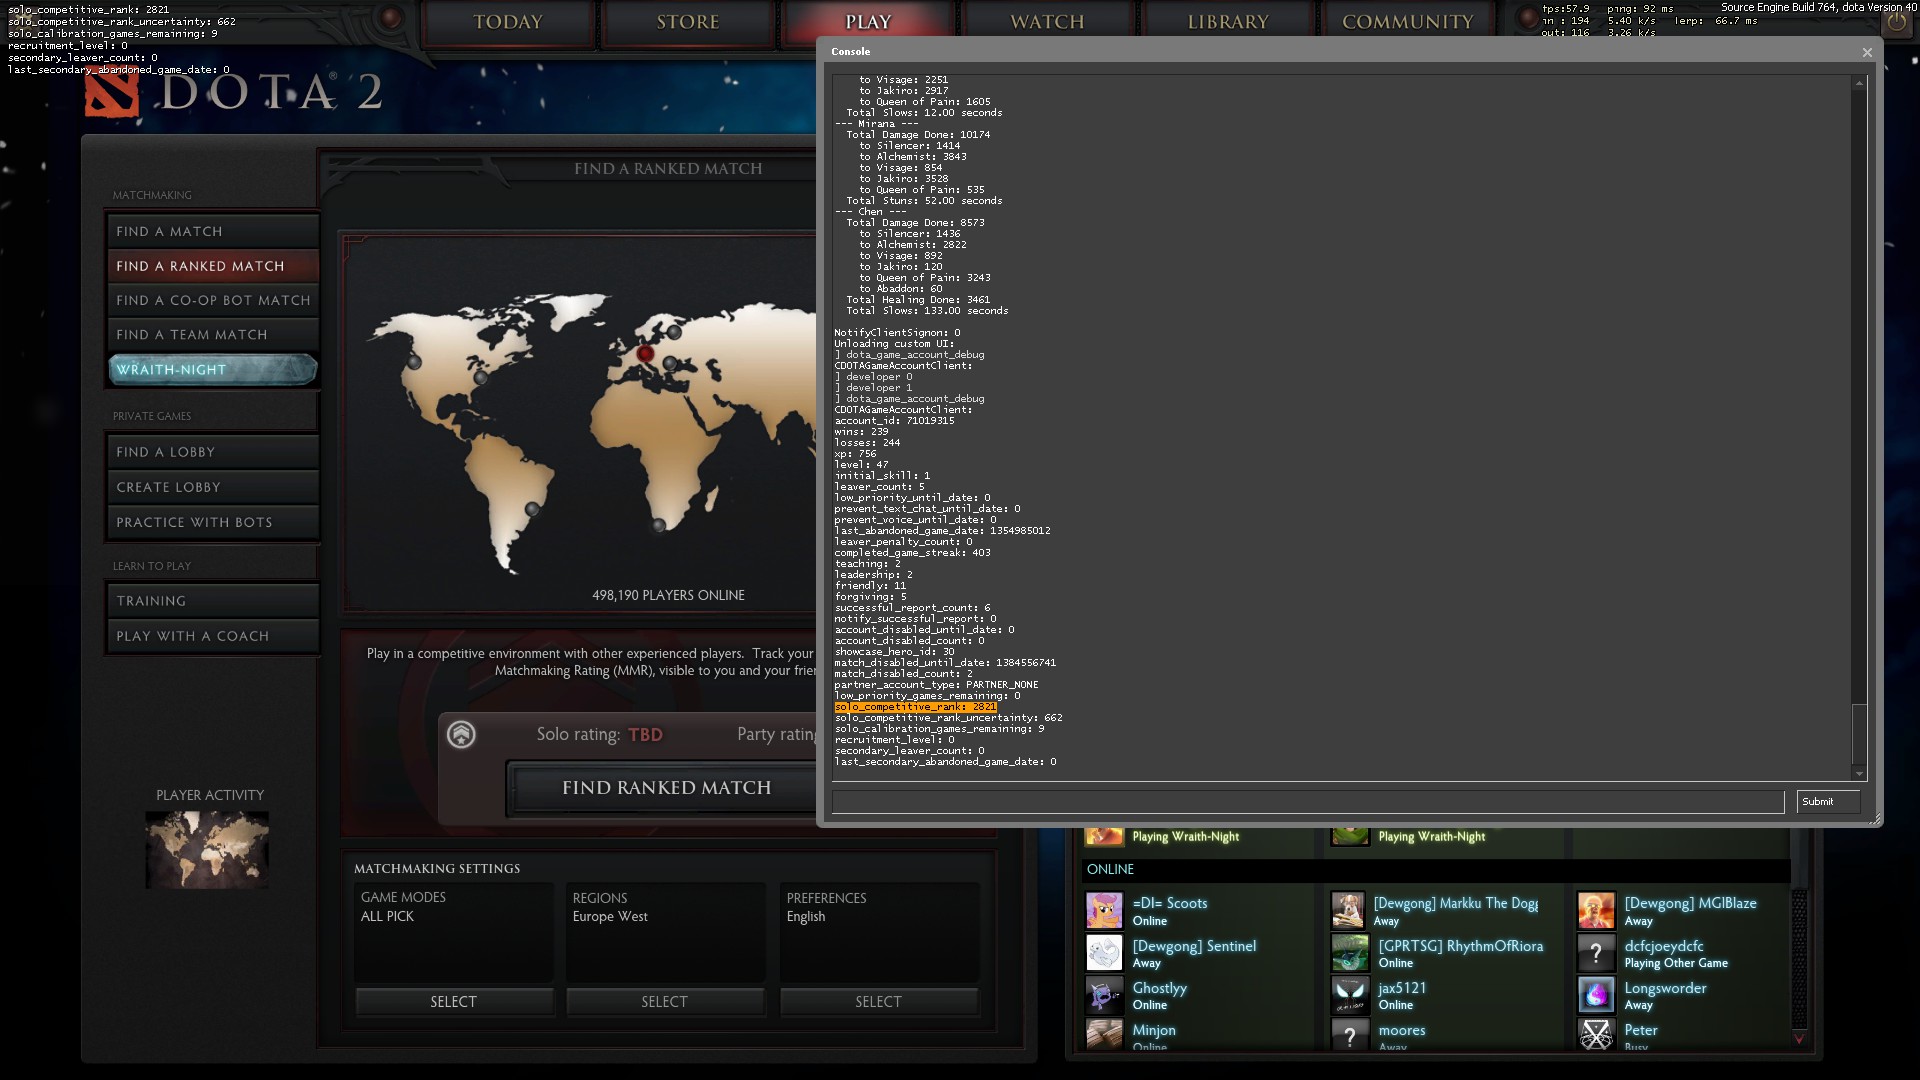Open Regions SELECT chooser
Image resolution: width=1920 pixels, height=1080 pixels.
(x=665, y=1002)
